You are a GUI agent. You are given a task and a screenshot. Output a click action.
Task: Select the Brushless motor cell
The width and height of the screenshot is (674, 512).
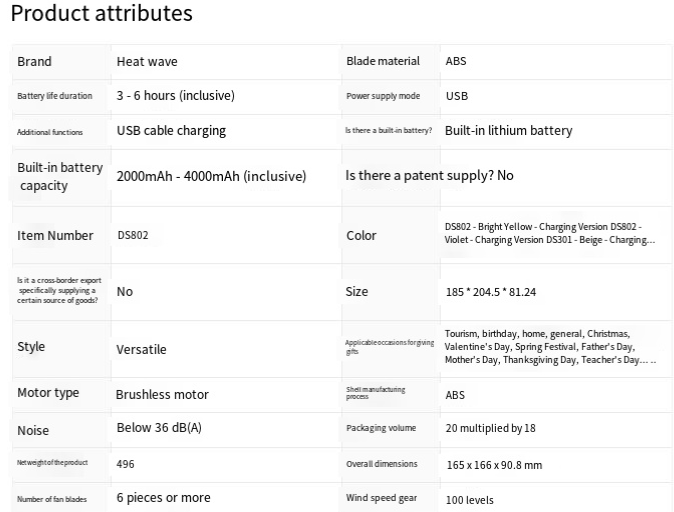(x=162, y=394)
